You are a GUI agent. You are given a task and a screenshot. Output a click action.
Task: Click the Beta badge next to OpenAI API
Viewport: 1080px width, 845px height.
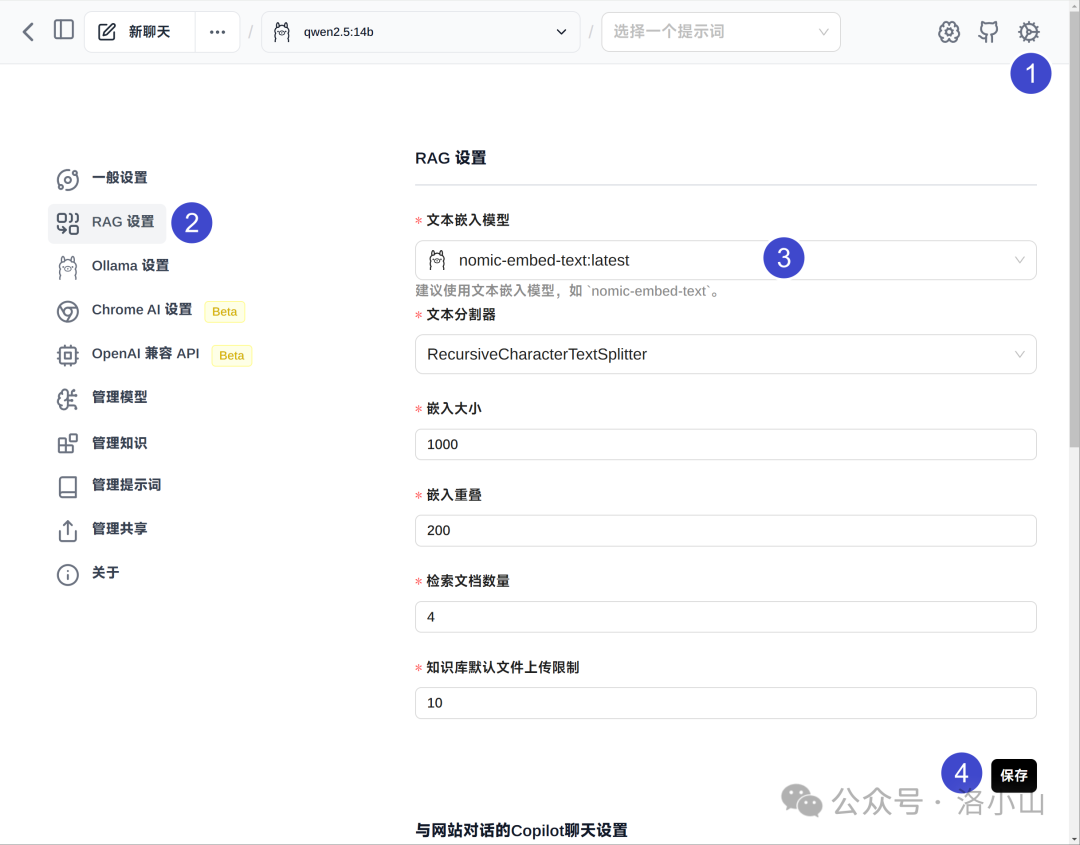click(x=231, y=355)
